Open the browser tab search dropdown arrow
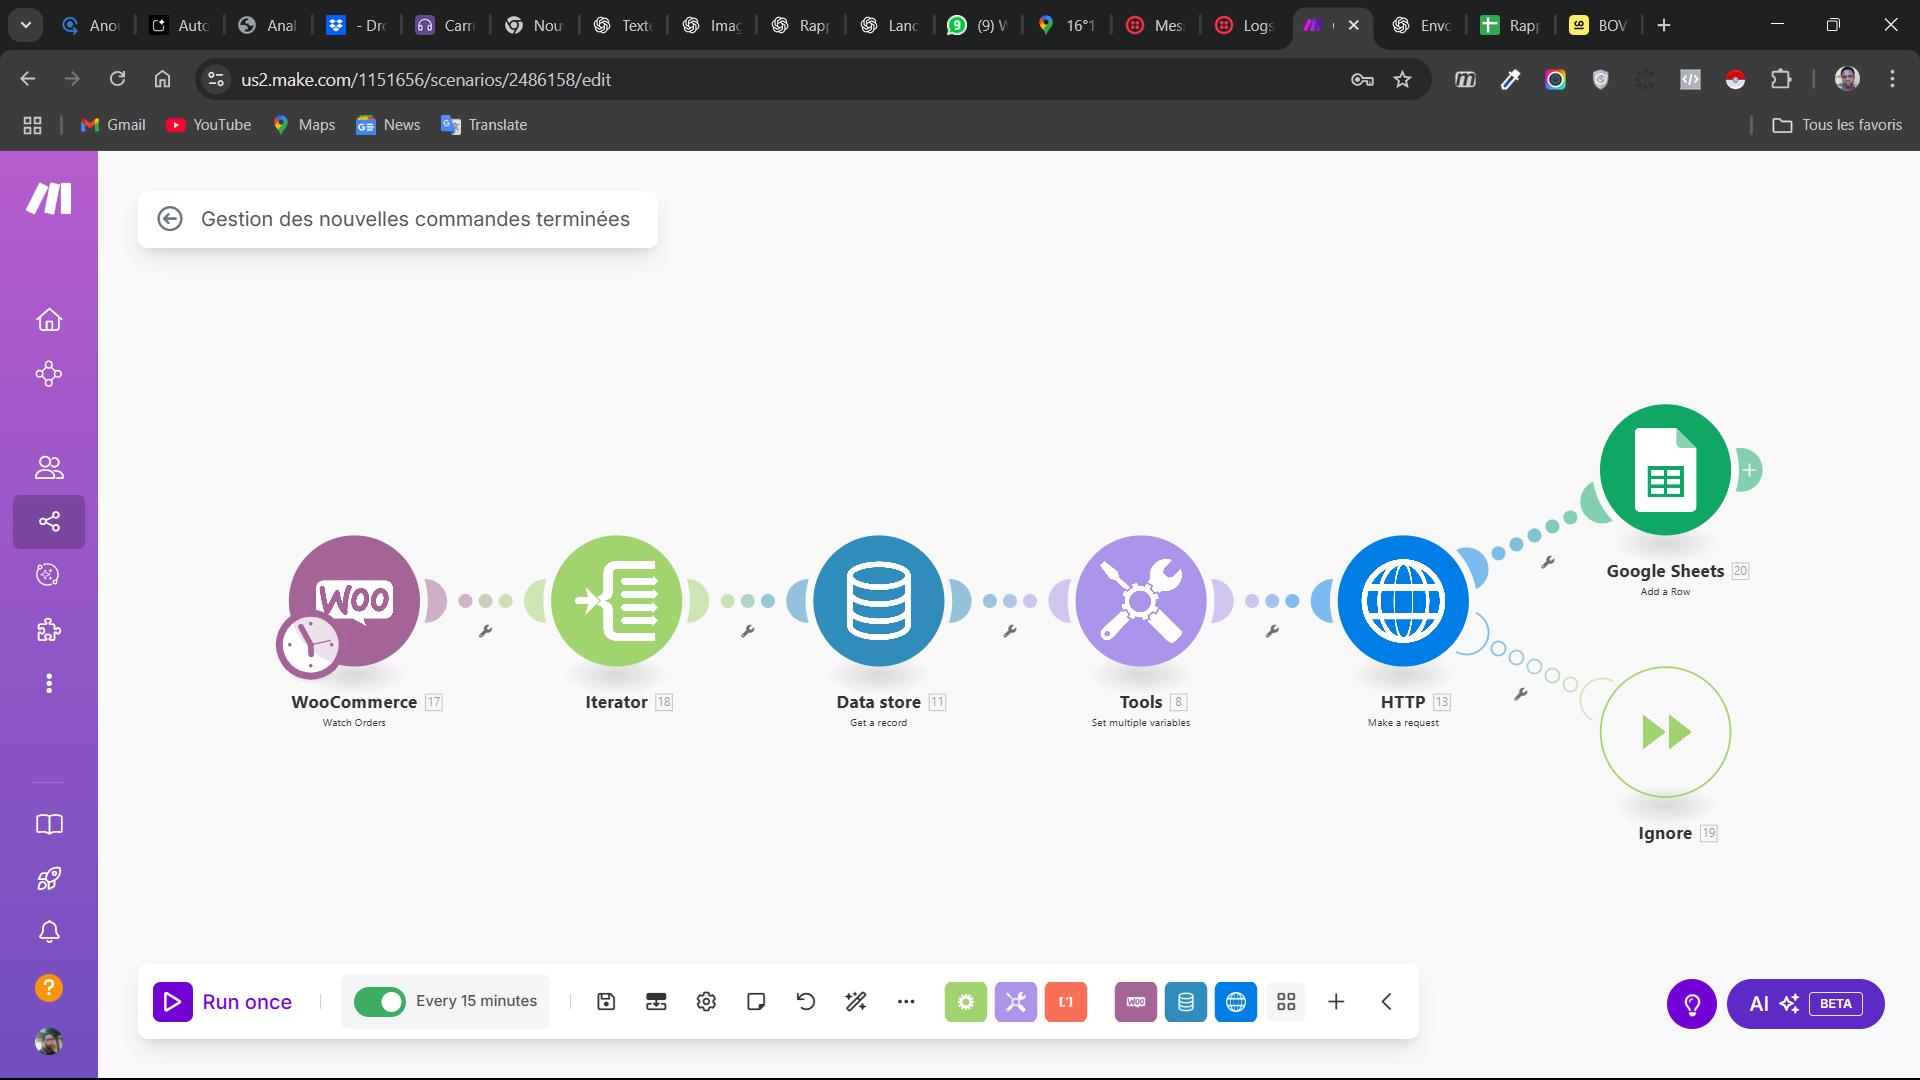Image resolution: width=1920 pixels, height=1080 pixels. tap(26, 25)
